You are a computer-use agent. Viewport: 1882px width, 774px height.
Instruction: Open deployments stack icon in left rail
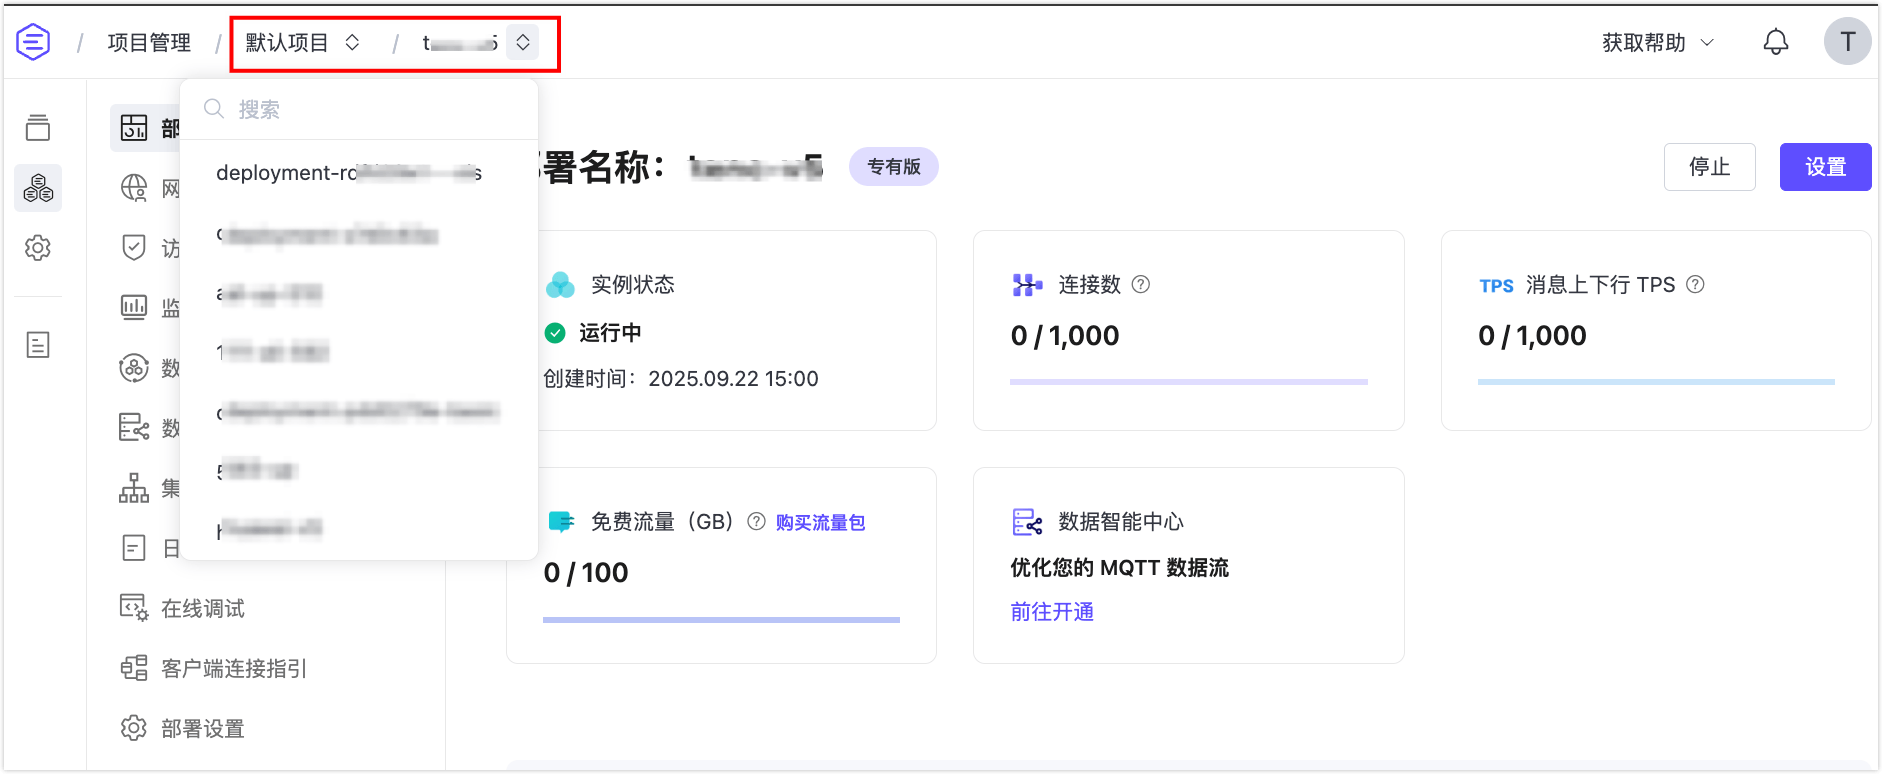[x=38, y=128]
